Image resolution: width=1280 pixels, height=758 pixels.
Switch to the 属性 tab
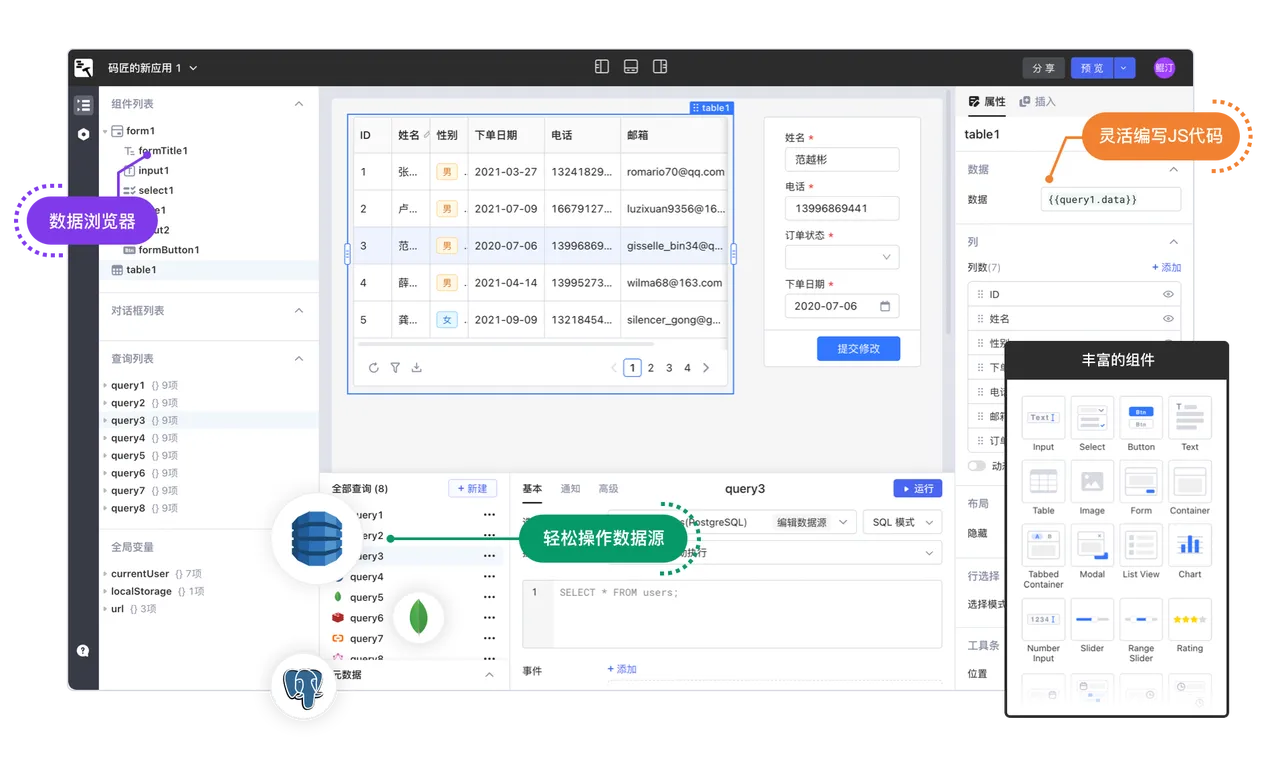[987, 102]
